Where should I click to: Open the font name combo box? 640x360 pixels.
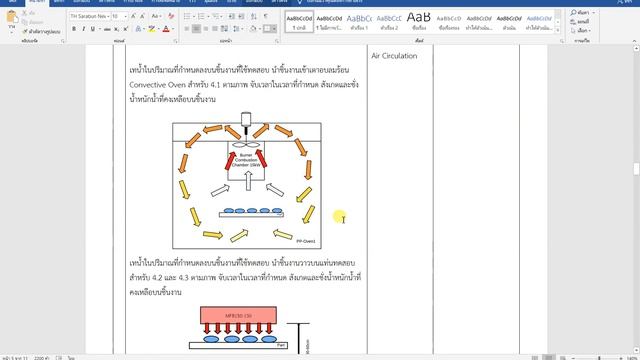90,16
